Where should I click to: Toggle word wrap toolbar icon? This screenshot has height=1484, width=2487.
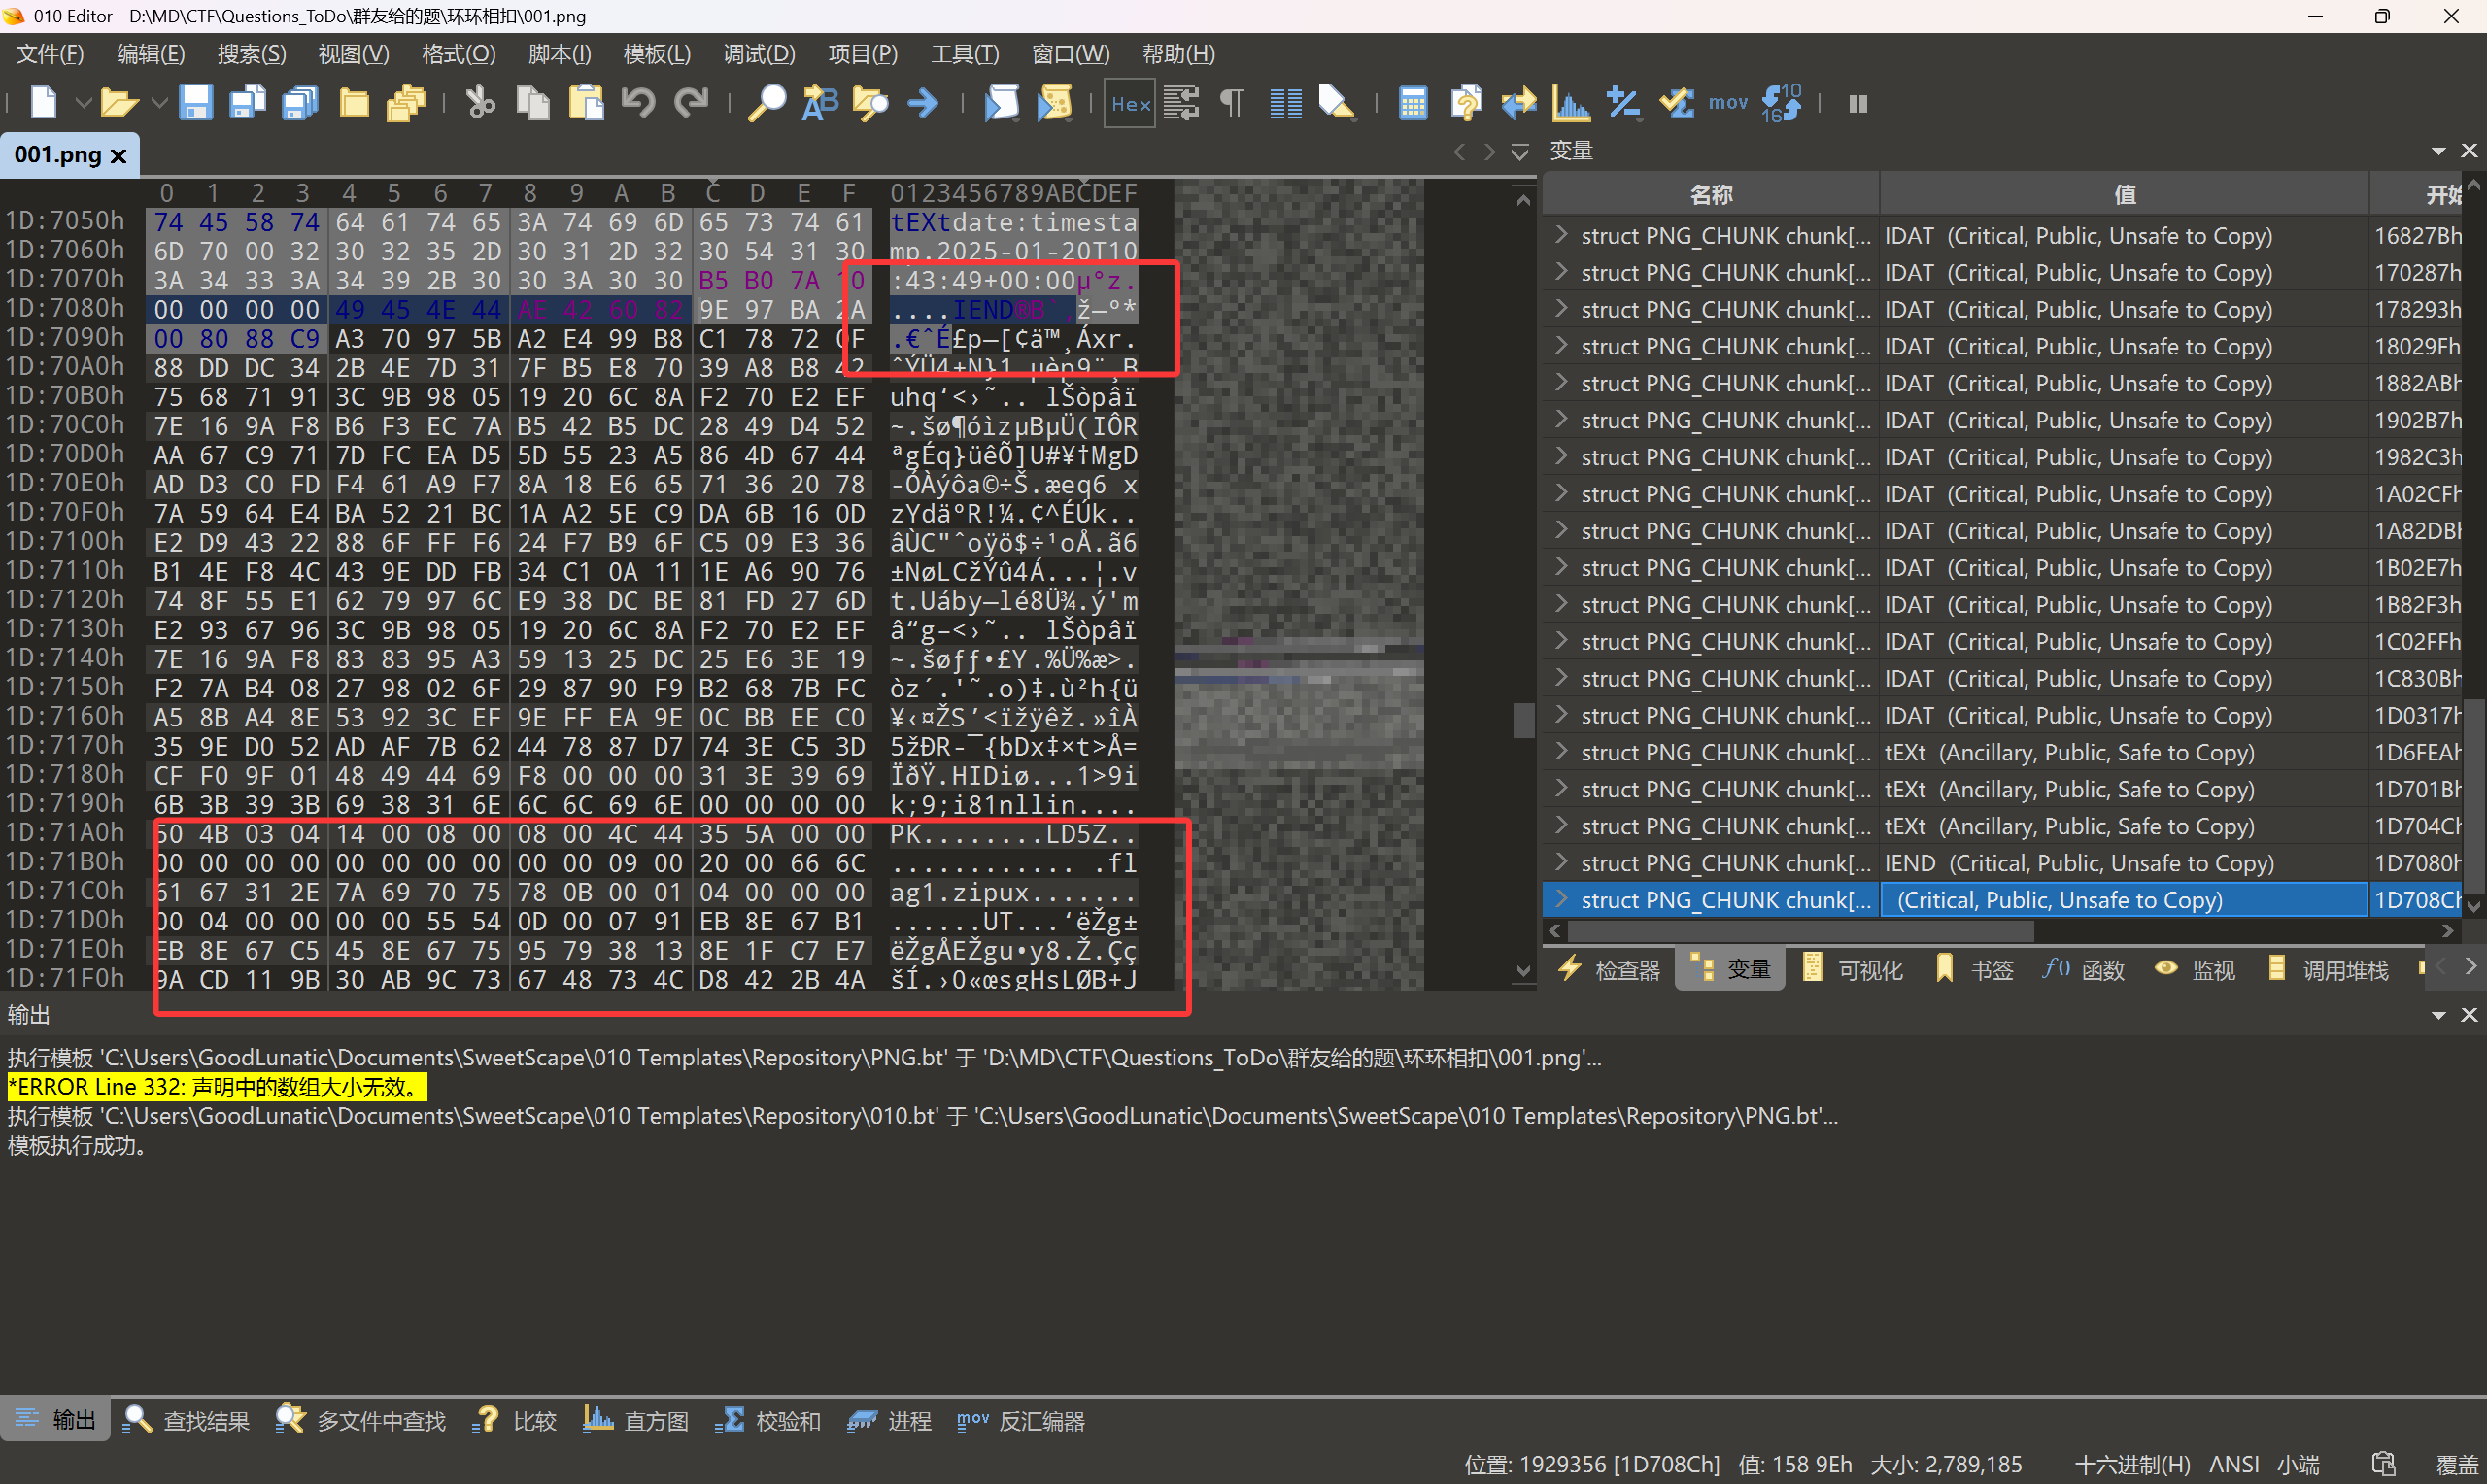(x=1181, y=102)
